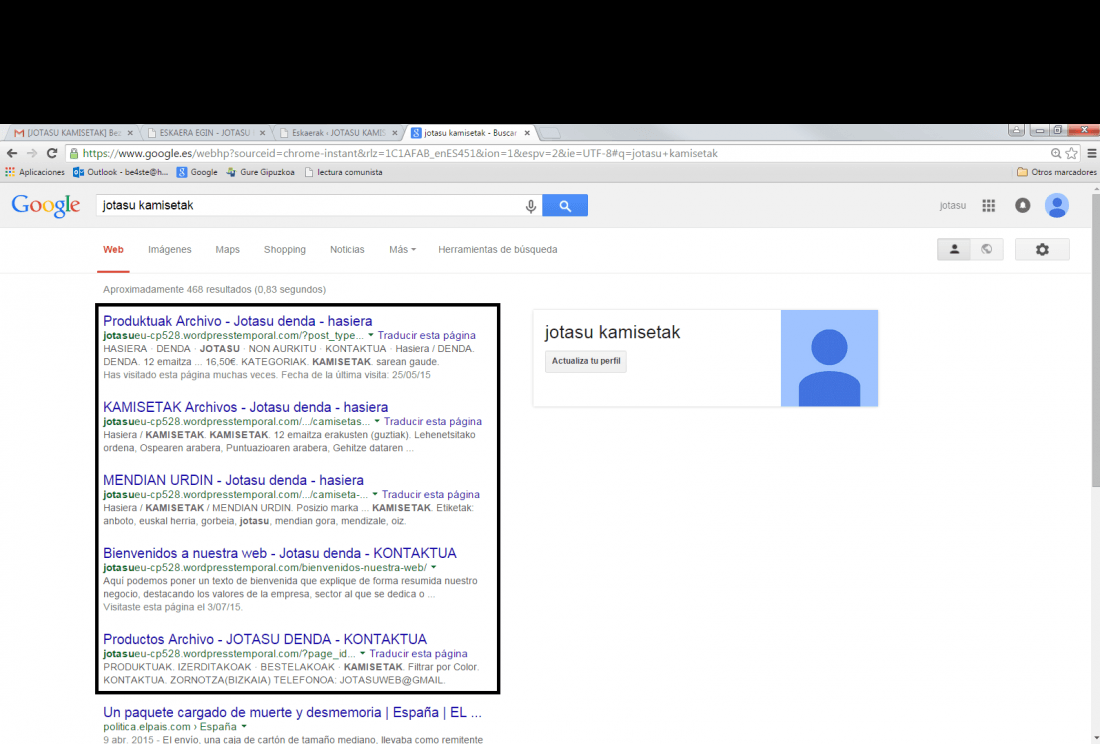The image size is (1100, 744).
Task: Click the Actualiza tu perfil button
Action: 586,361
